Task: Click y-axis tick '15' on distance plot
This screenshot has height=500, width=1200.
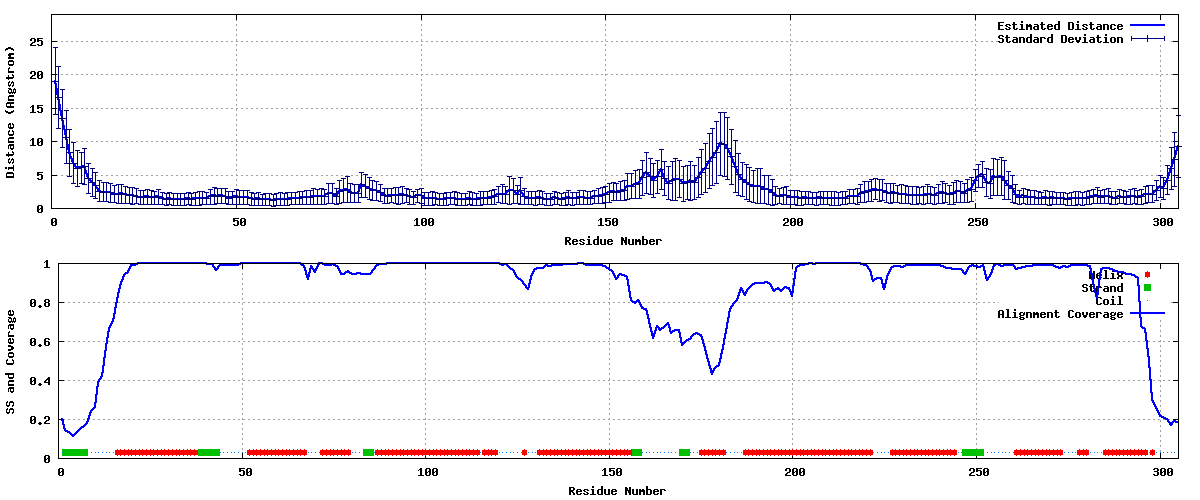Action: [x=37, y=109]
